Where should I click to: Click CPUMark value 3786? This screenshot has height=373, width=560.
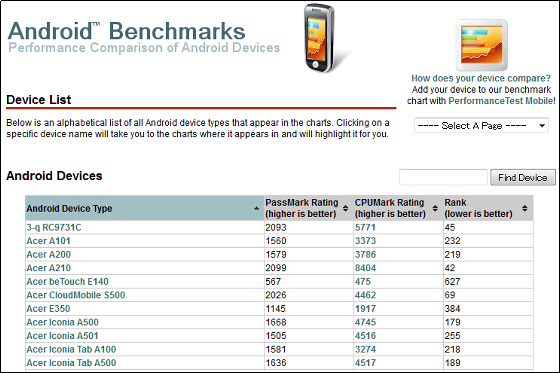[365, 255]
